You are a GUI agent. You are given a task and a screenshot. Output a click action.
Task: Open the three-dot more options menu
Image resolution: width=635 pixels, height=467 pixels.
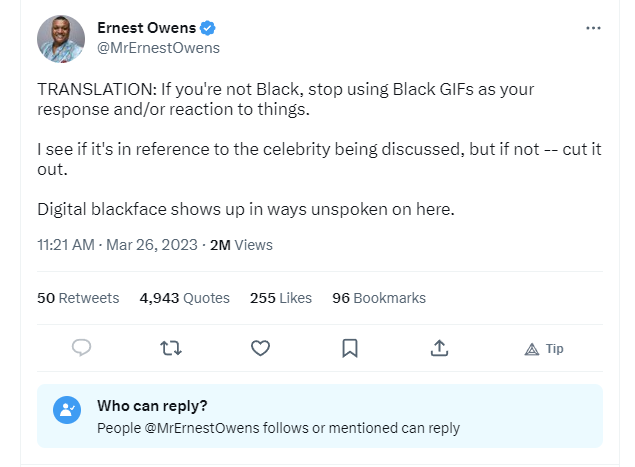[x=594, y=27]
